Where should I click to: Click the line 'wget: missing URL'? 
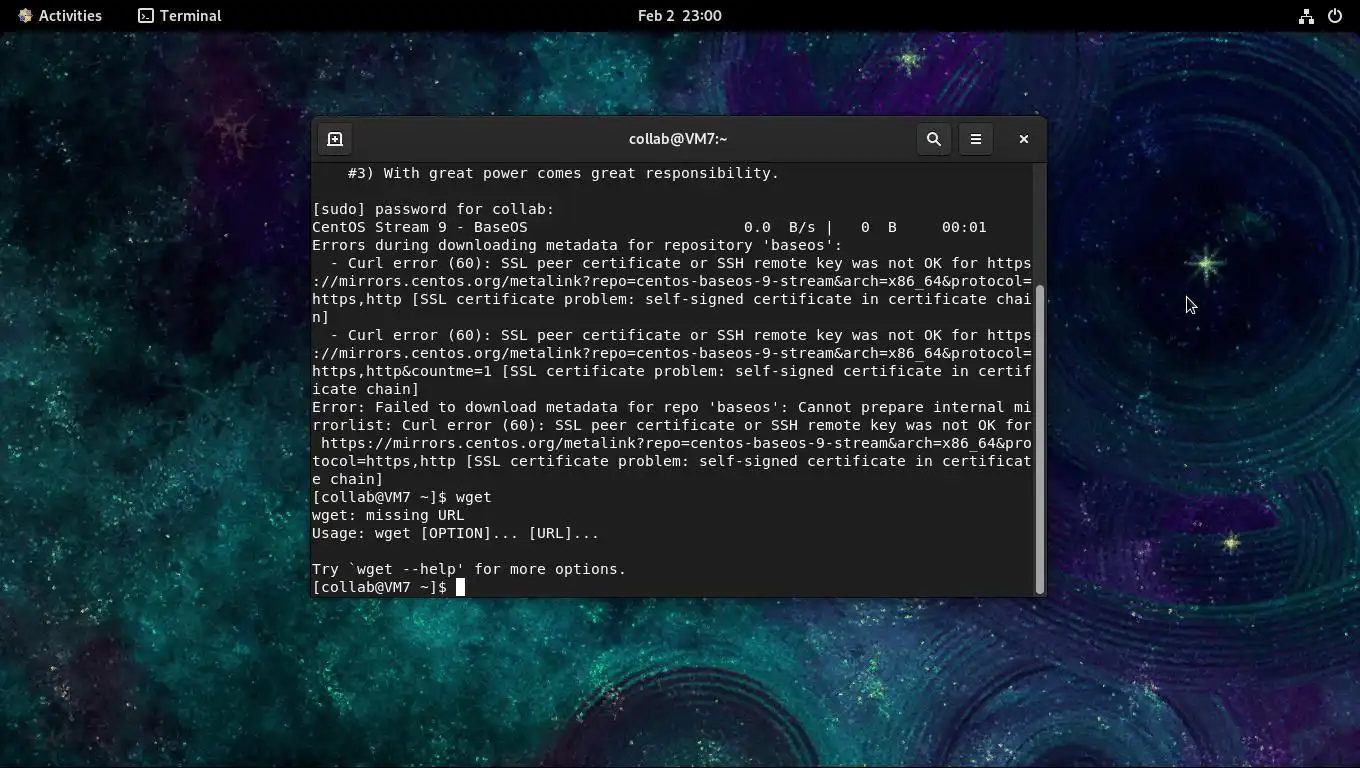(388, 515)
